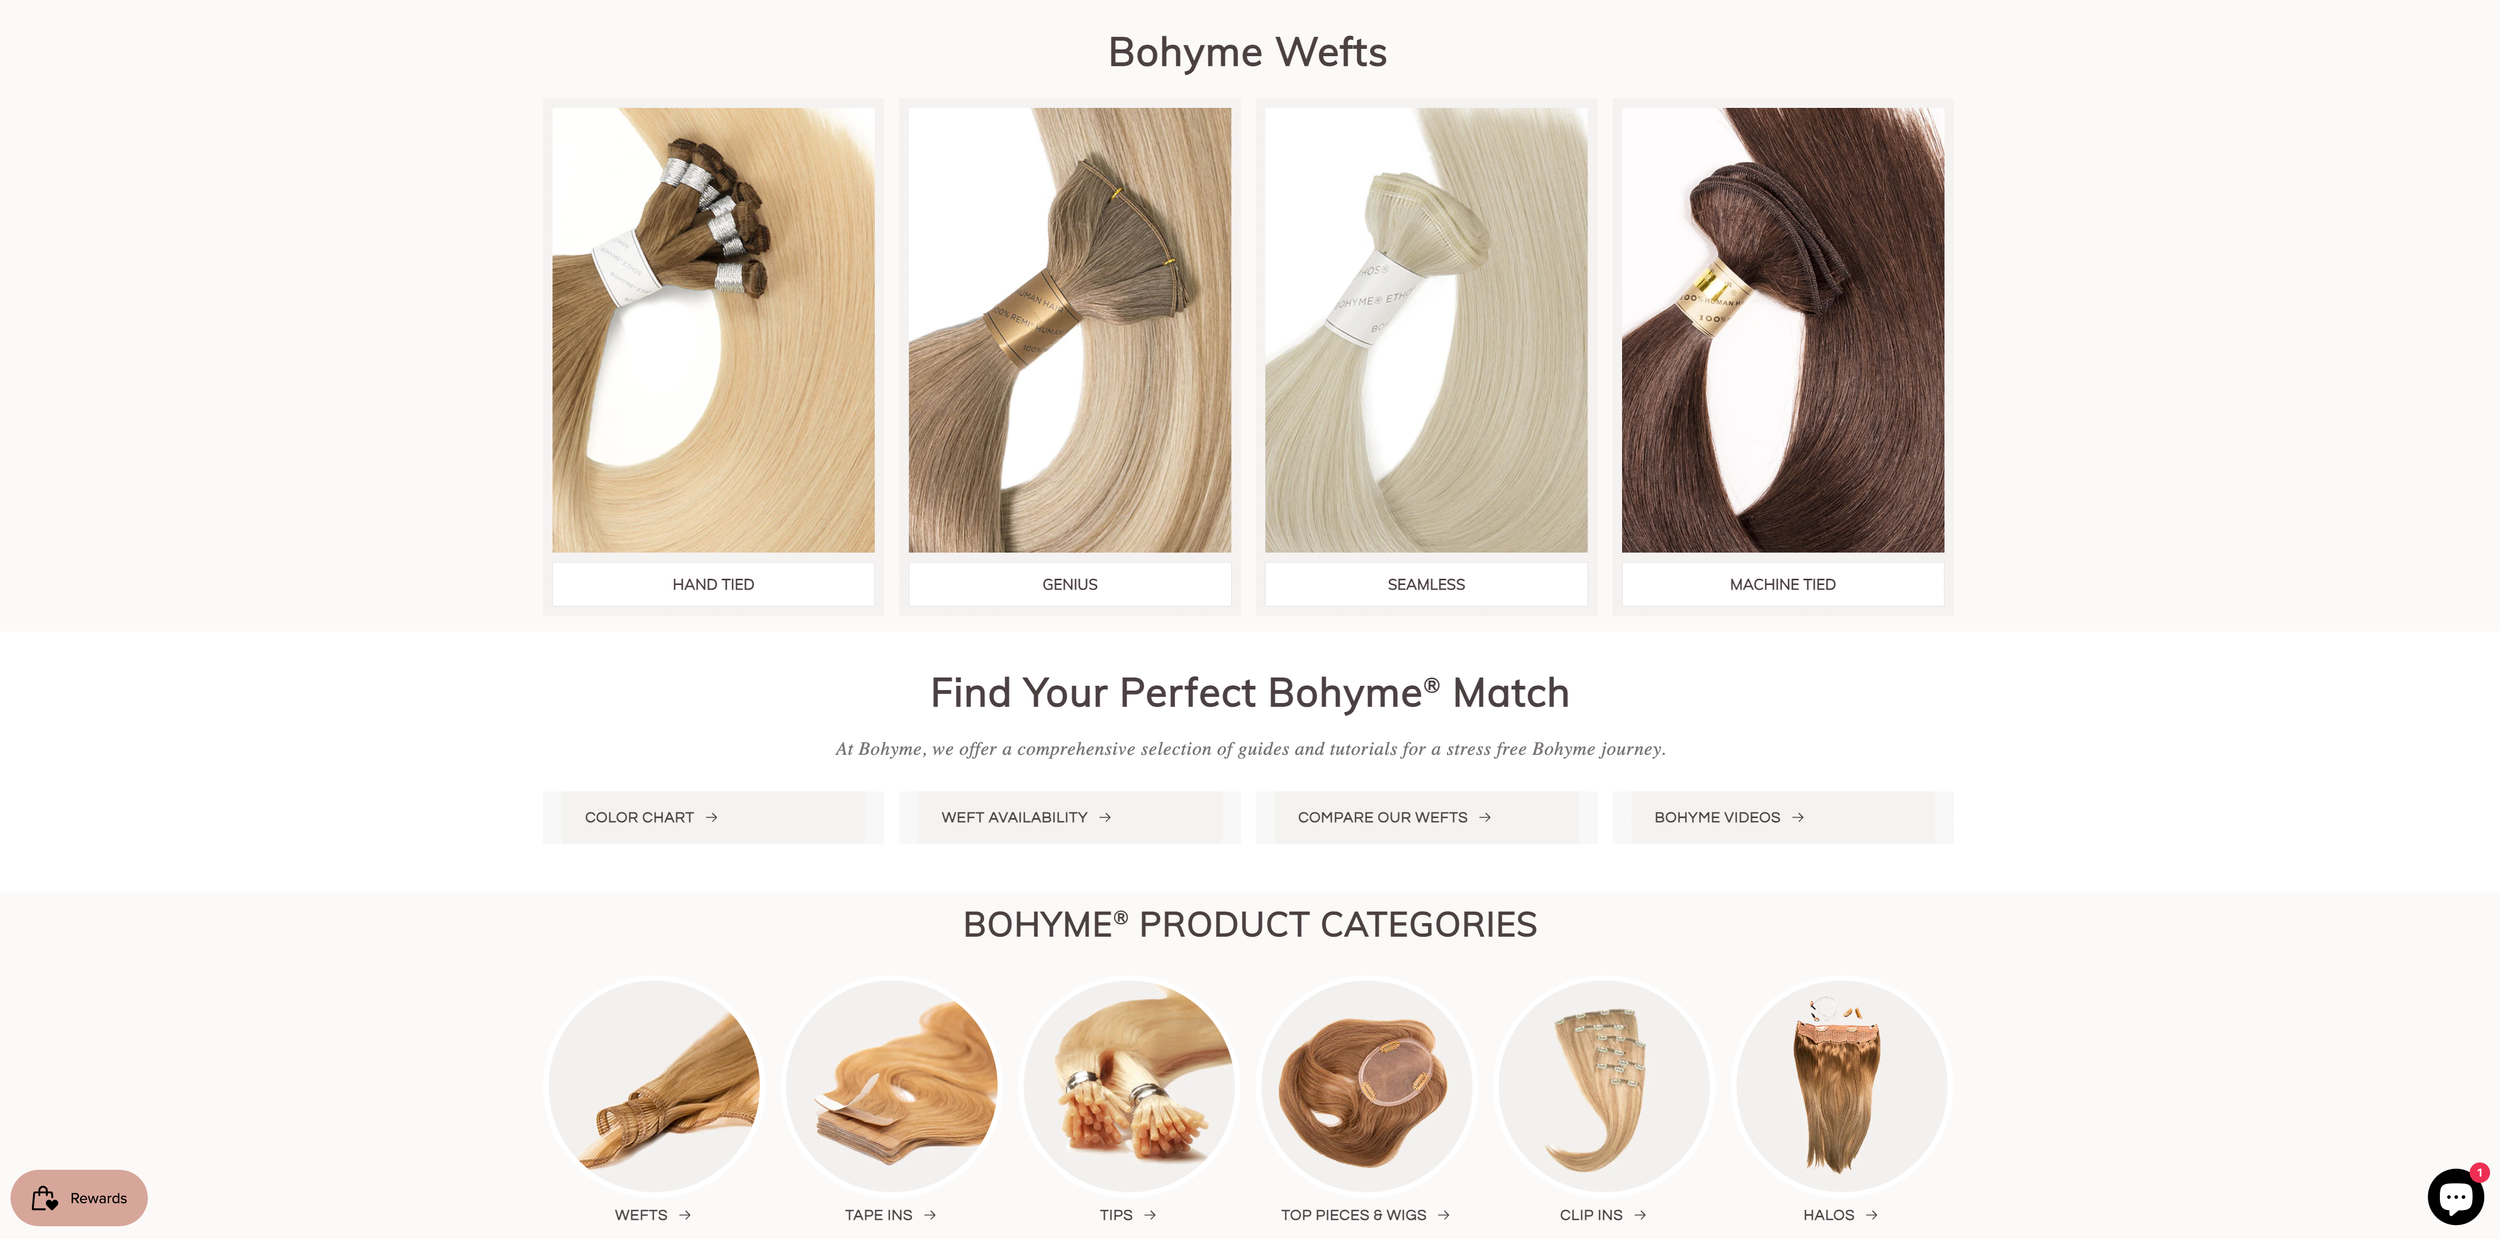2500x1239 pixels.
Task: Select the Seamless weft label
Action: pos(1426,584)
